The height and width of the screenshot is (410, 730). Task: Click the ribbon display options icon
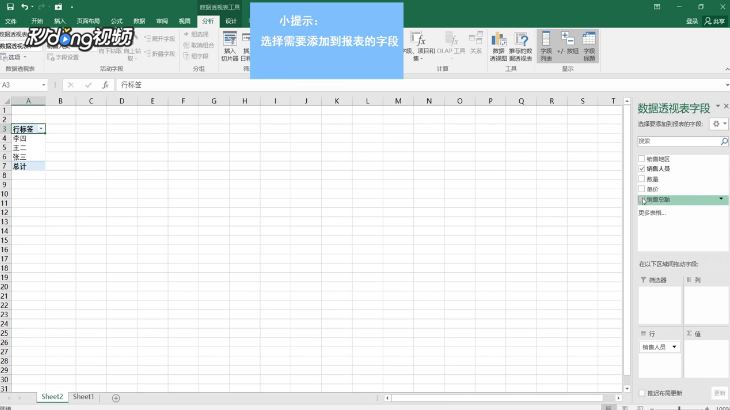point(657,7)
